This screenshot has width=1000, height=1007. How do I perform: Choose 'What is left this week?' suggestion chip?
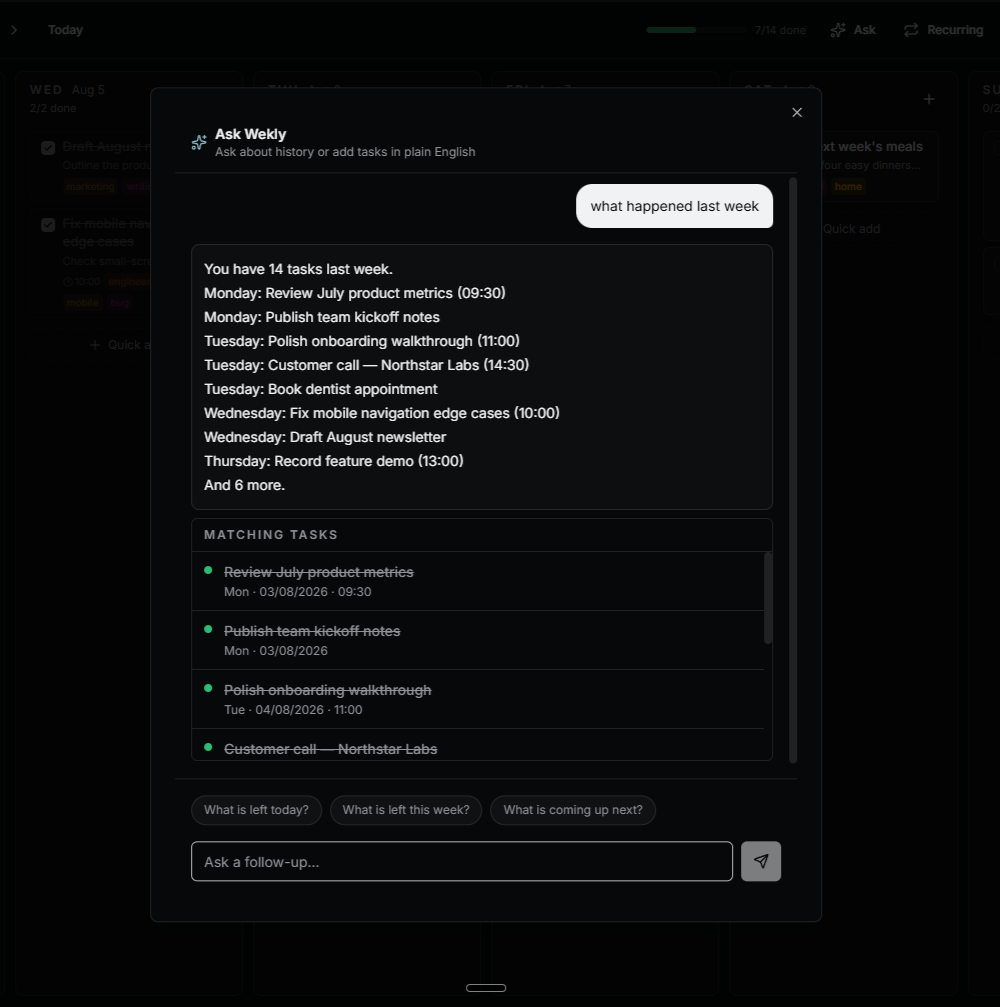406,810
